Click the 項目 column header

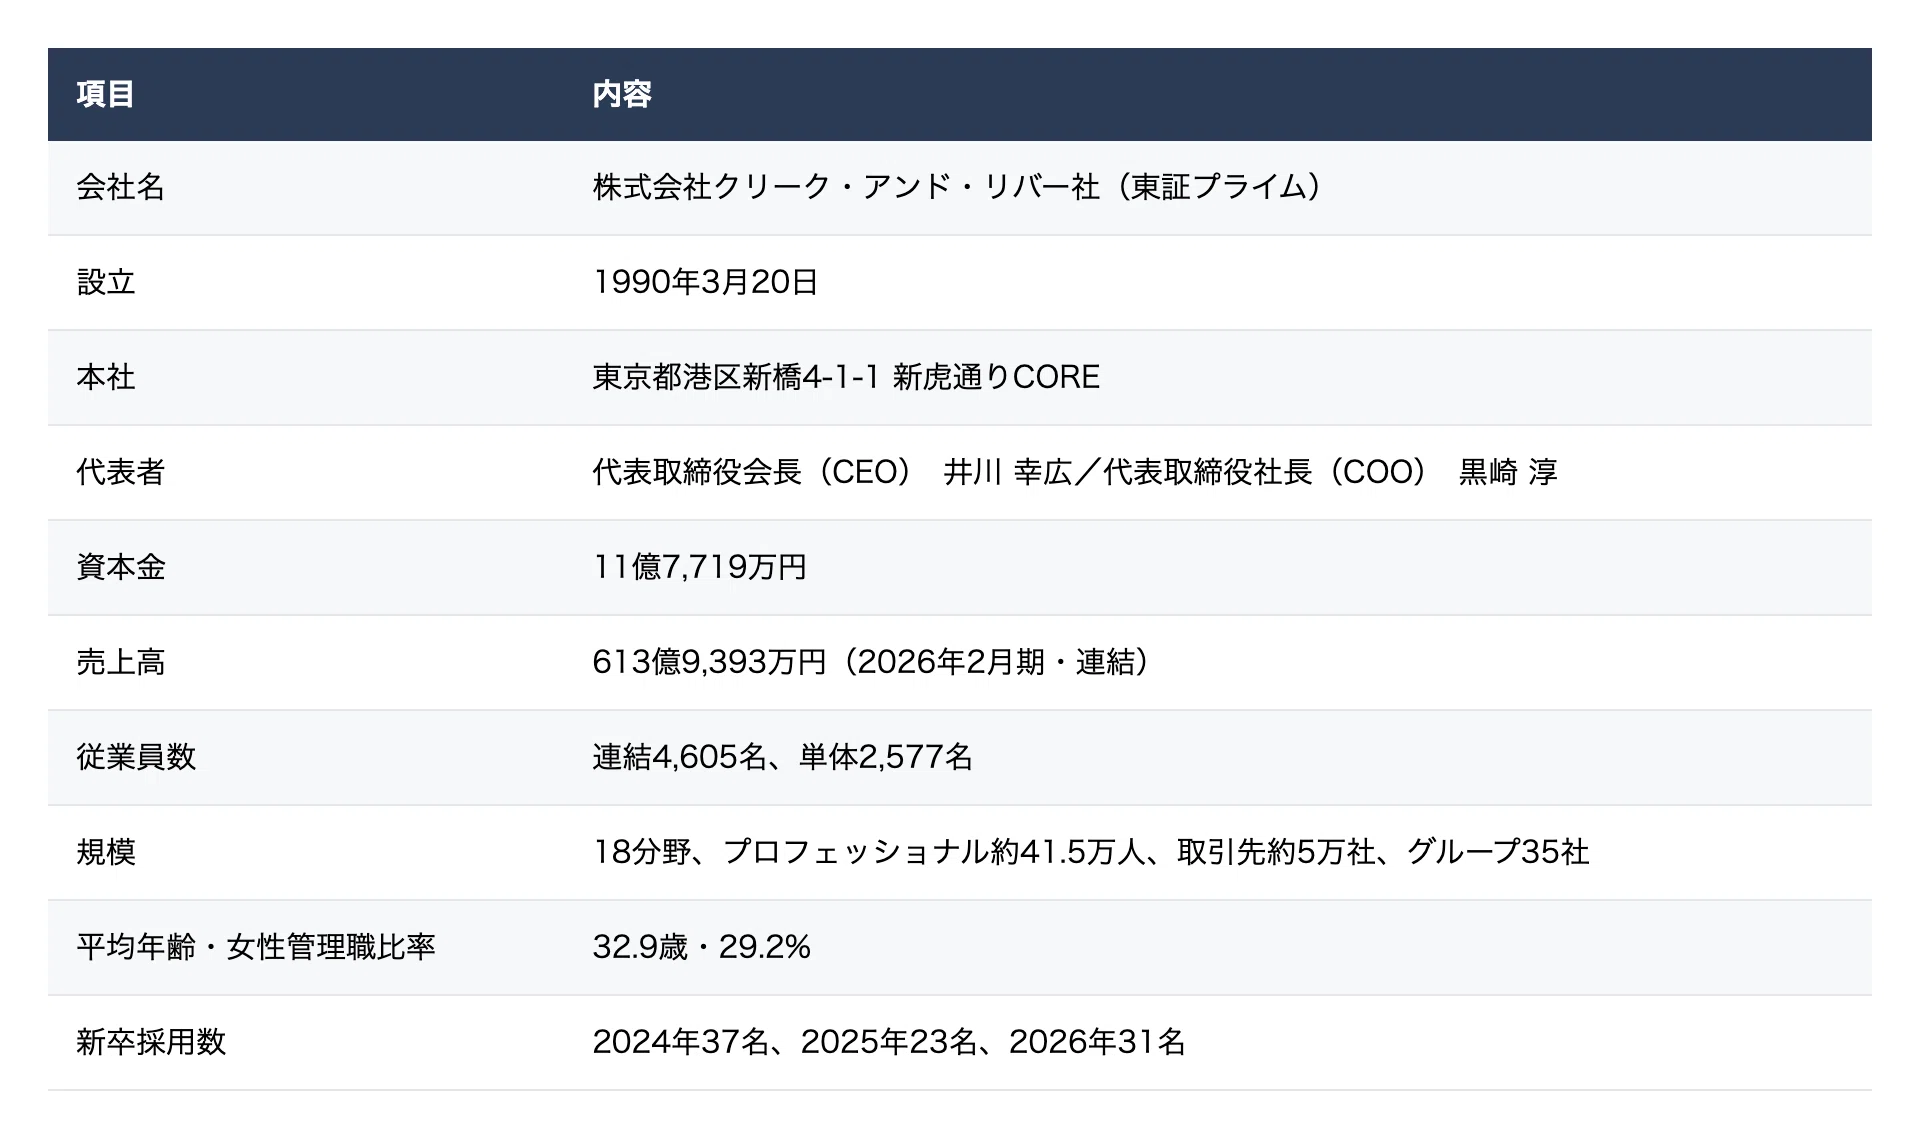105,94
